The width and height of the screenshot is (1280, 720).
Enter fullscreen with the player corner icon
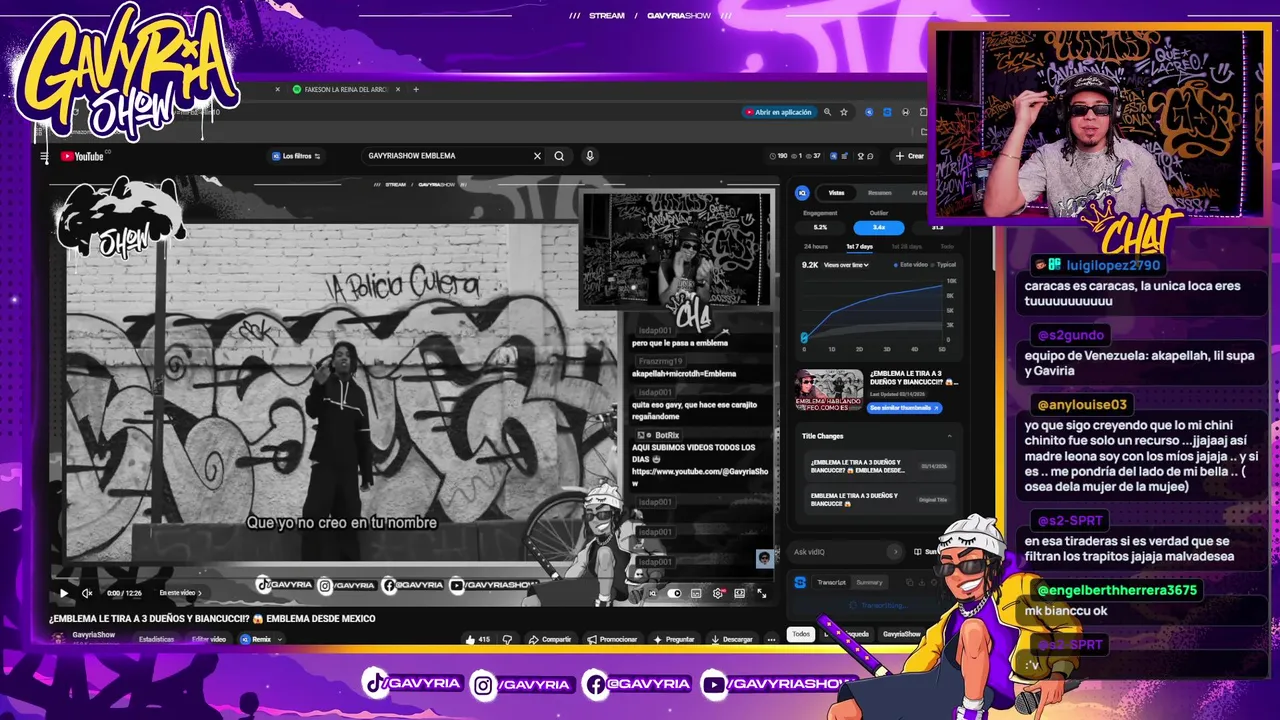pyautogui.click(x=762, y=593)
